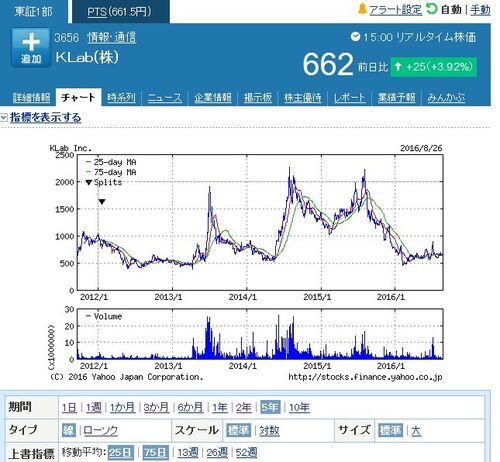This screenshot has height=462, width=500.
Task: Open the 指標を表示する link
Action: tap(45, 117)
